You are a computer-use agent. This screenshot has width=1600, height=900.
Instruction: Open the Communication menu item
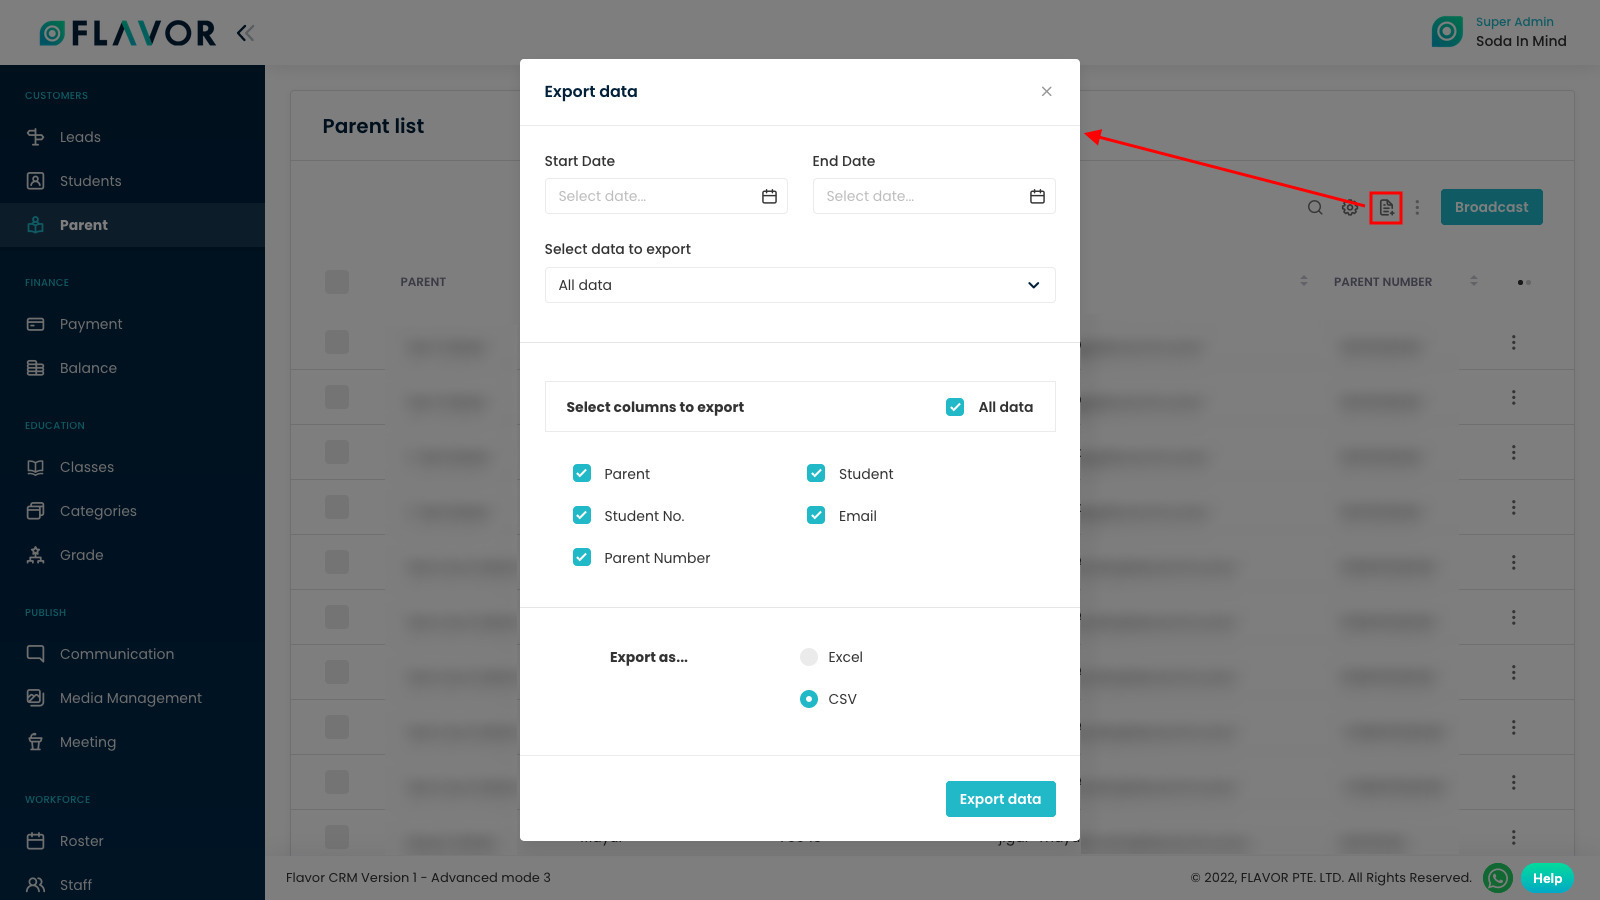pyautogui.click(x=118, y=653)
